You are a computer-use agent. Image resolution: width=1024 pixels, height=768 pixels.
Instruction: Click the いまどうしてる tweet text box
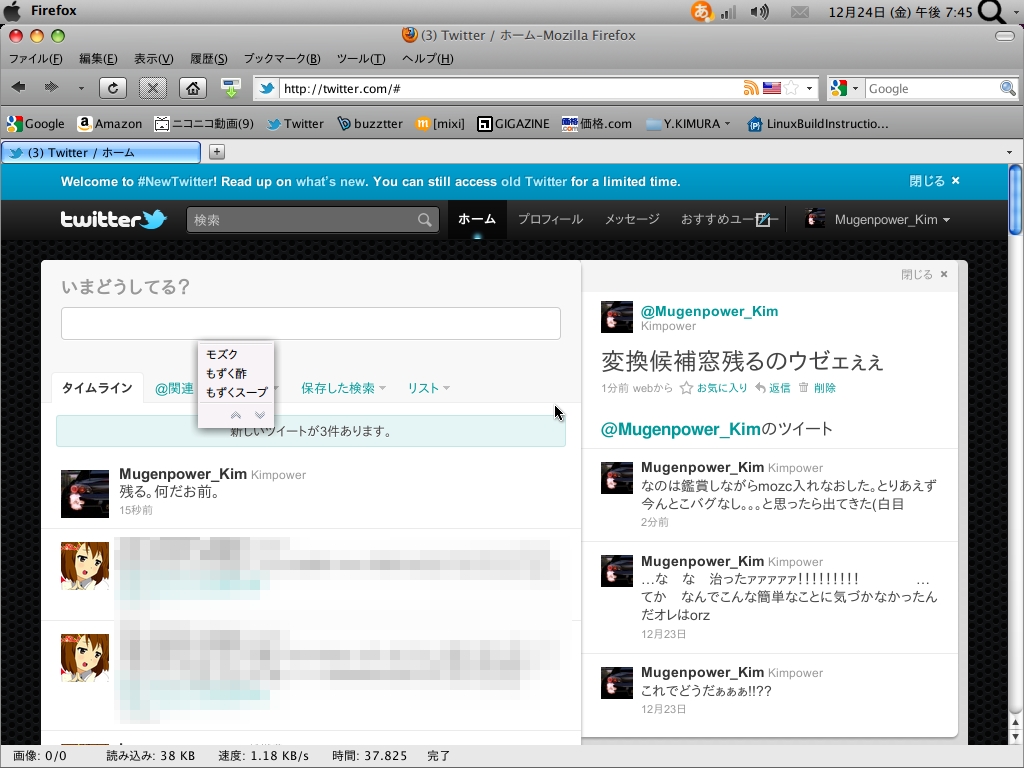[311, 323]
